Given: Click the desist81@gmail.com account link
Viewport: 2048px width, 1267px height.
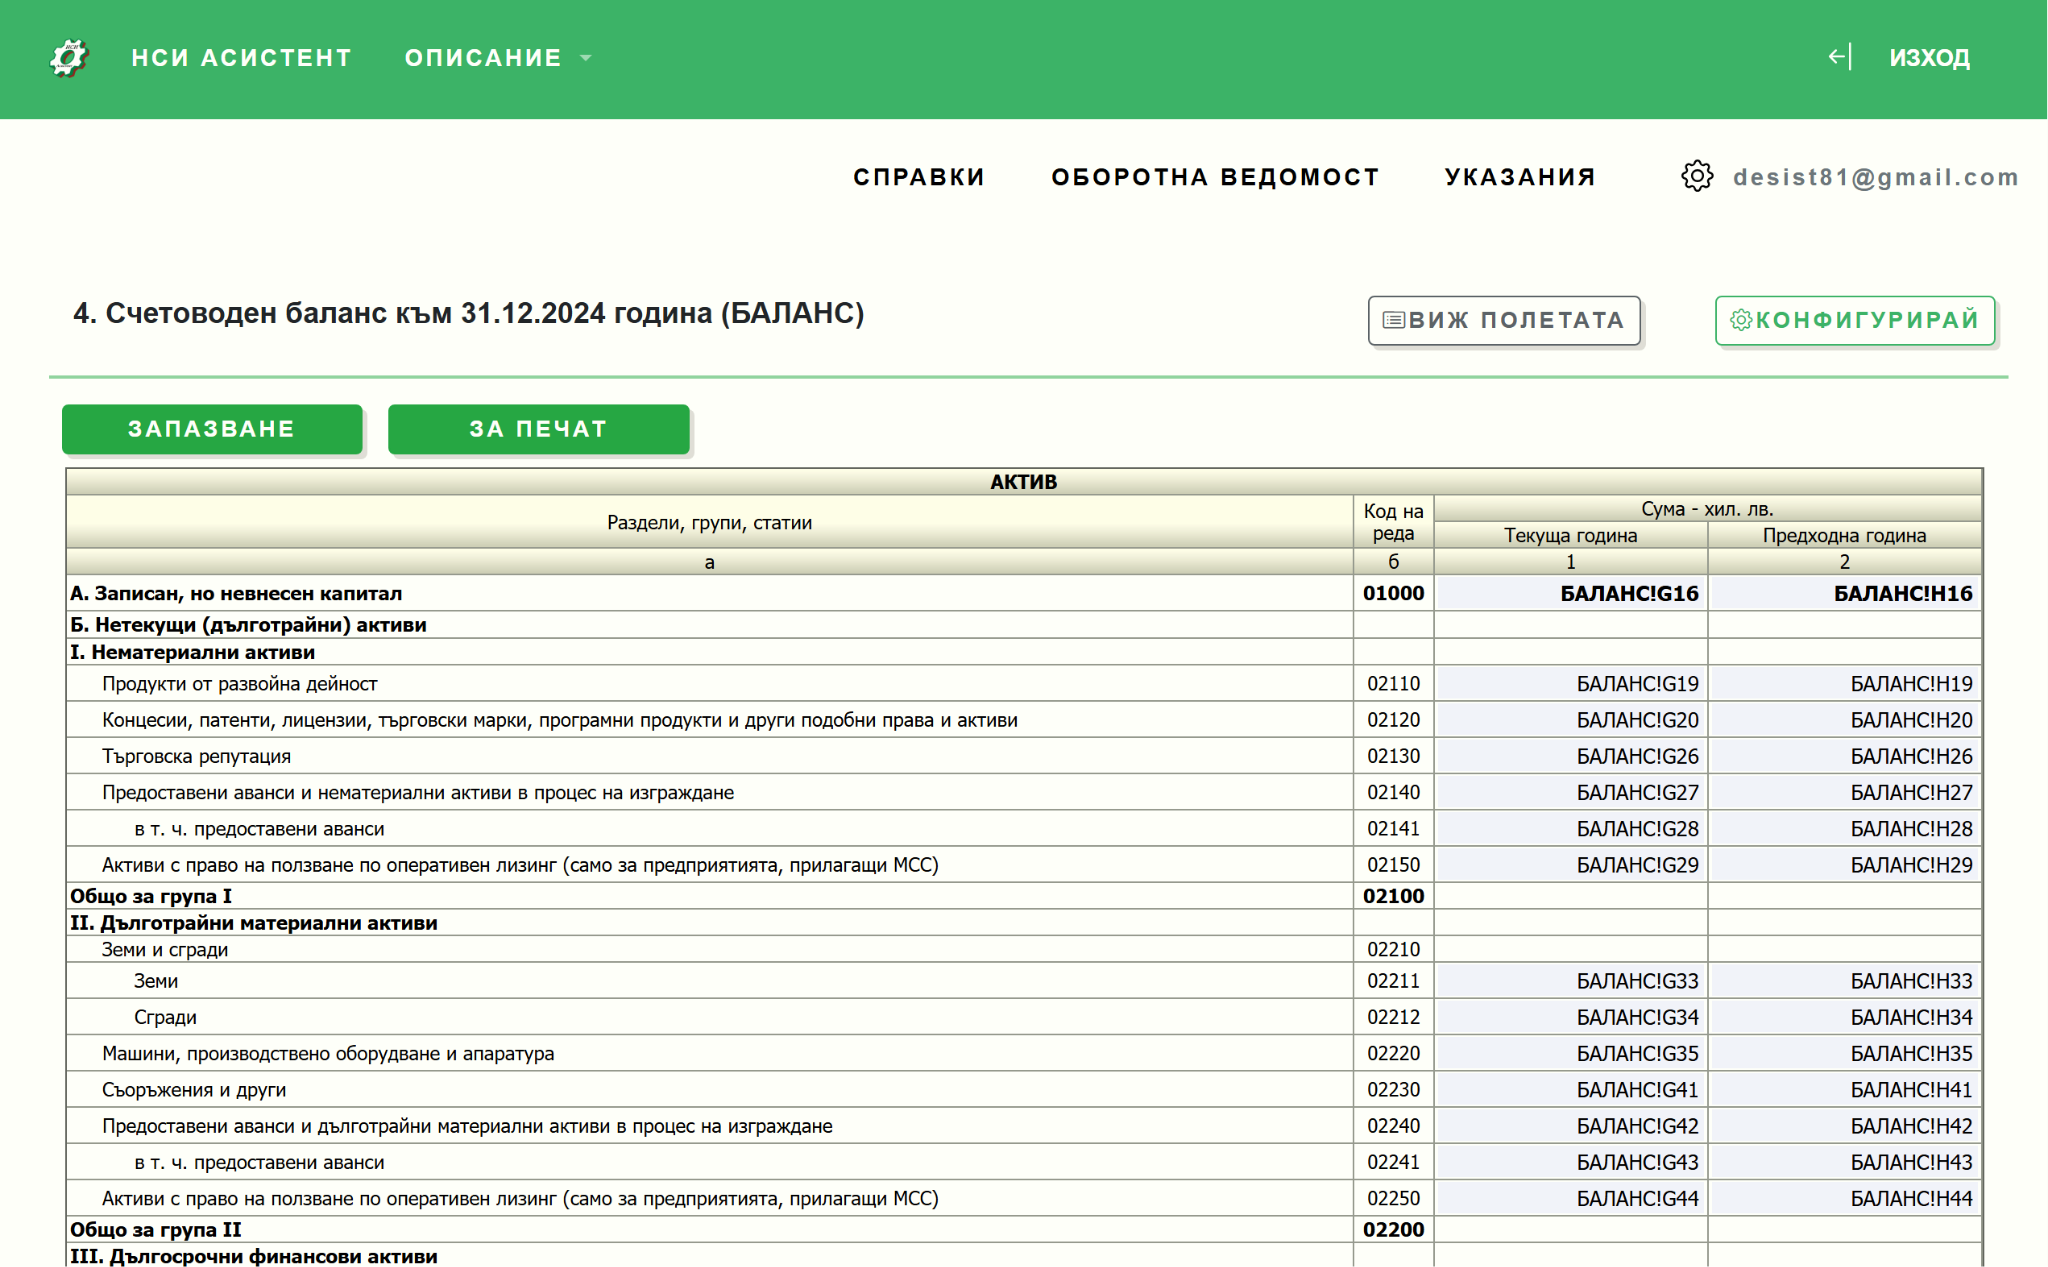Looking at the screenshot, I should point(1876,178).
